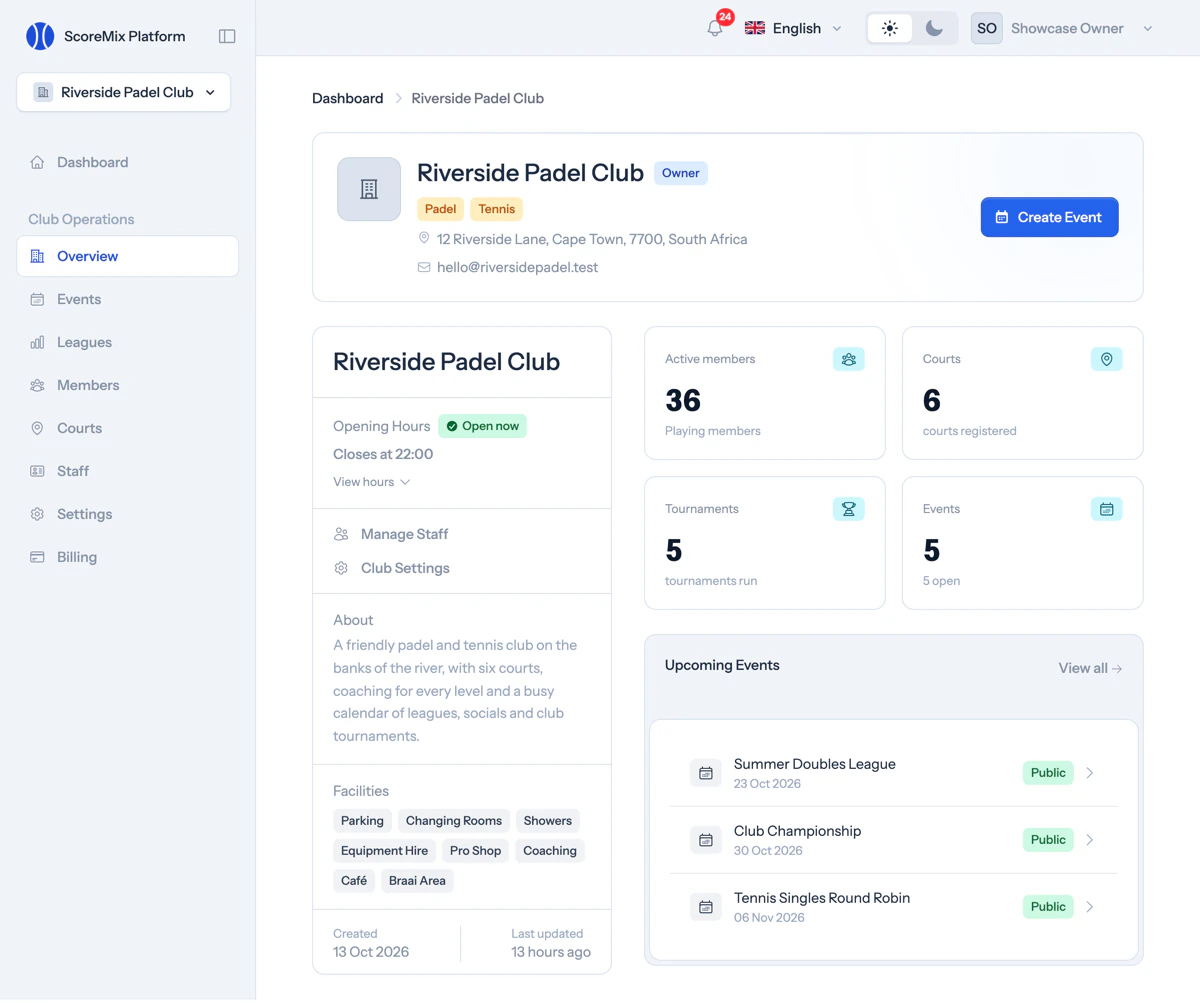
Task: Click the club building avatar thumbnail
Action: pos(369,189)
